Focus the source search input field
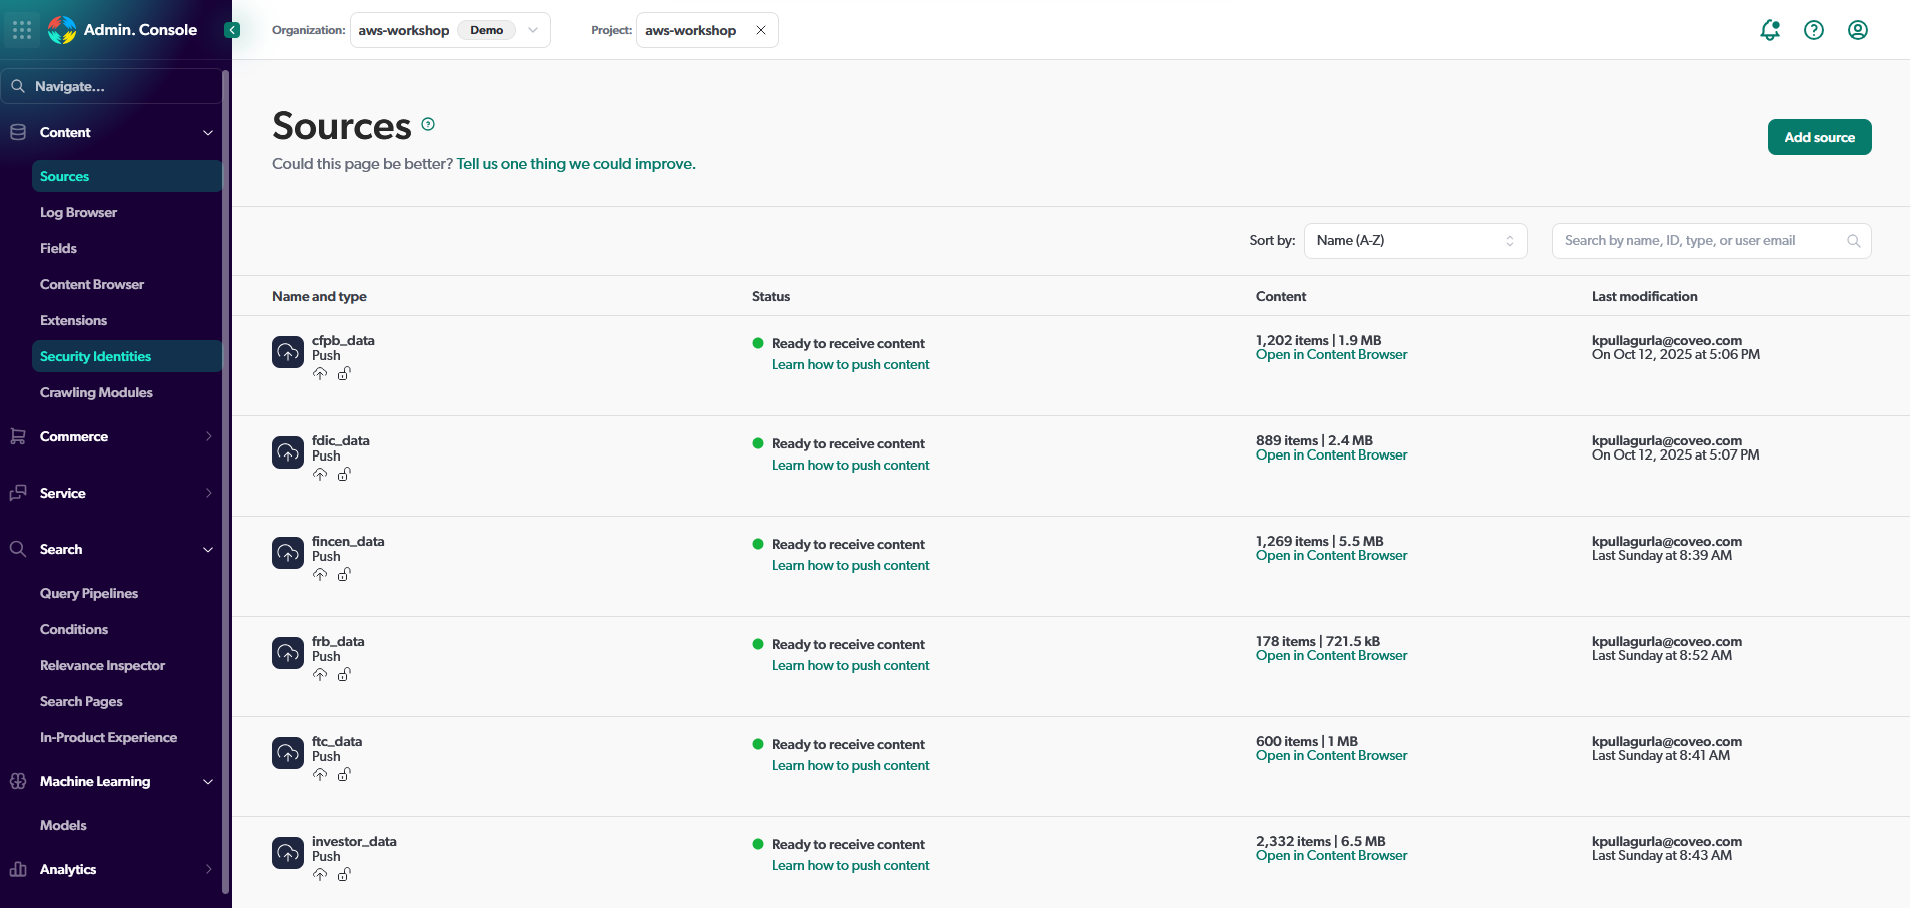 click(x=1700, y=241)
